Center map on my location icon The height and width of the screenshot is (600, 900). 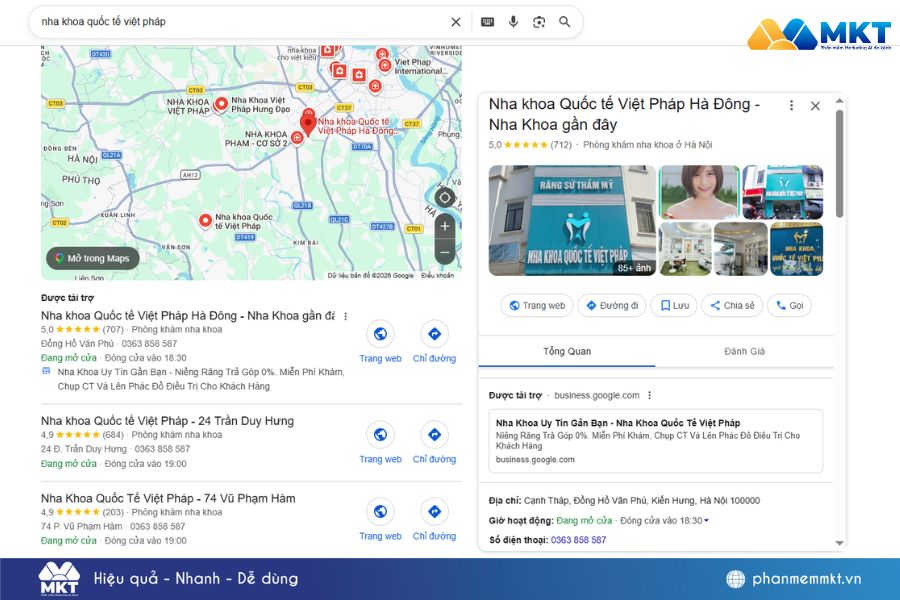tap(445, 198)
